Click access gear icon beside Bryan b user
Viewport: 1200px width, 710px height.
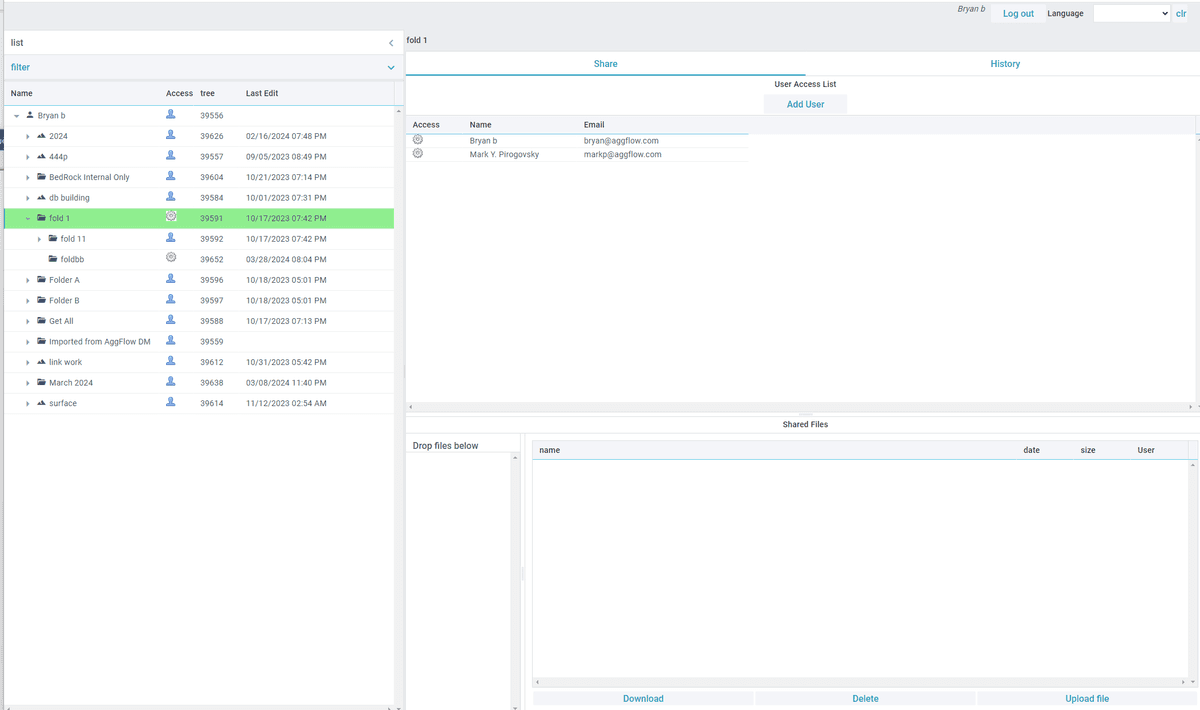click(x=418, y=140)
